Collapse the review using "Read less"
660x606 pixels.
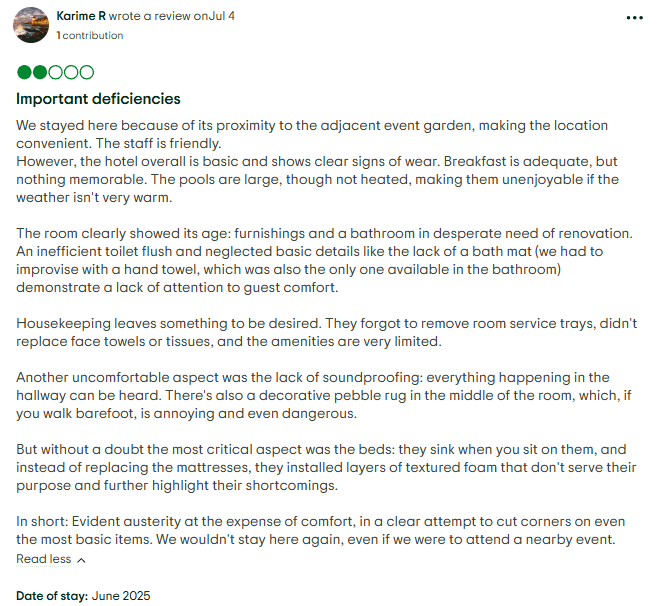tap(43, 559)
